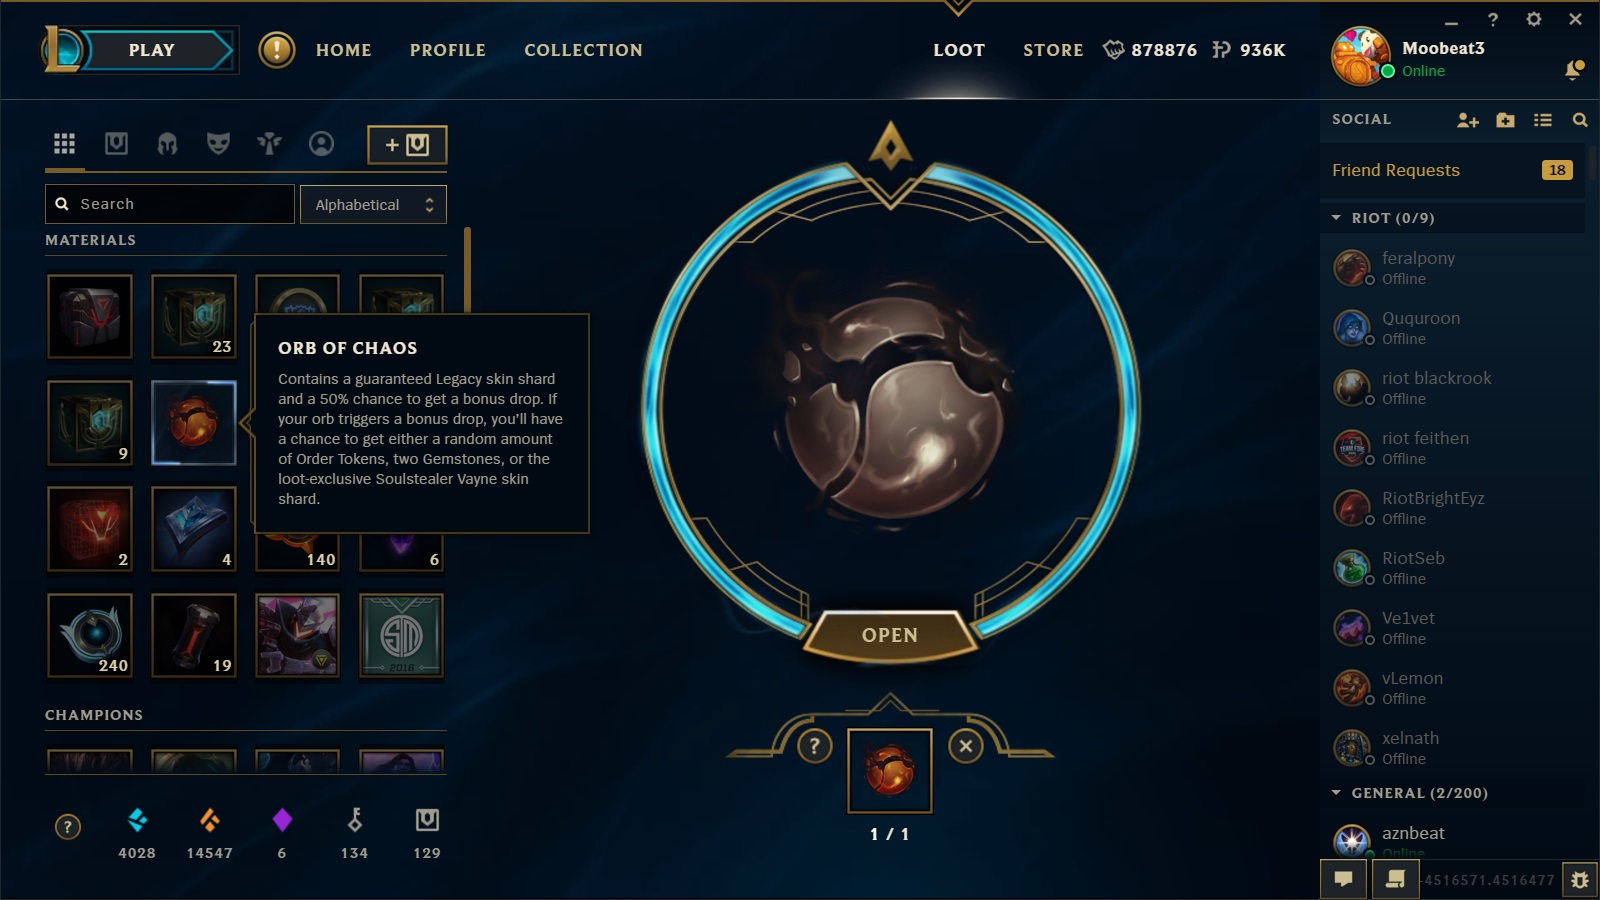Switch to the STORE tab
This screenshot has height=900, width=1600.
[1053, 50]
